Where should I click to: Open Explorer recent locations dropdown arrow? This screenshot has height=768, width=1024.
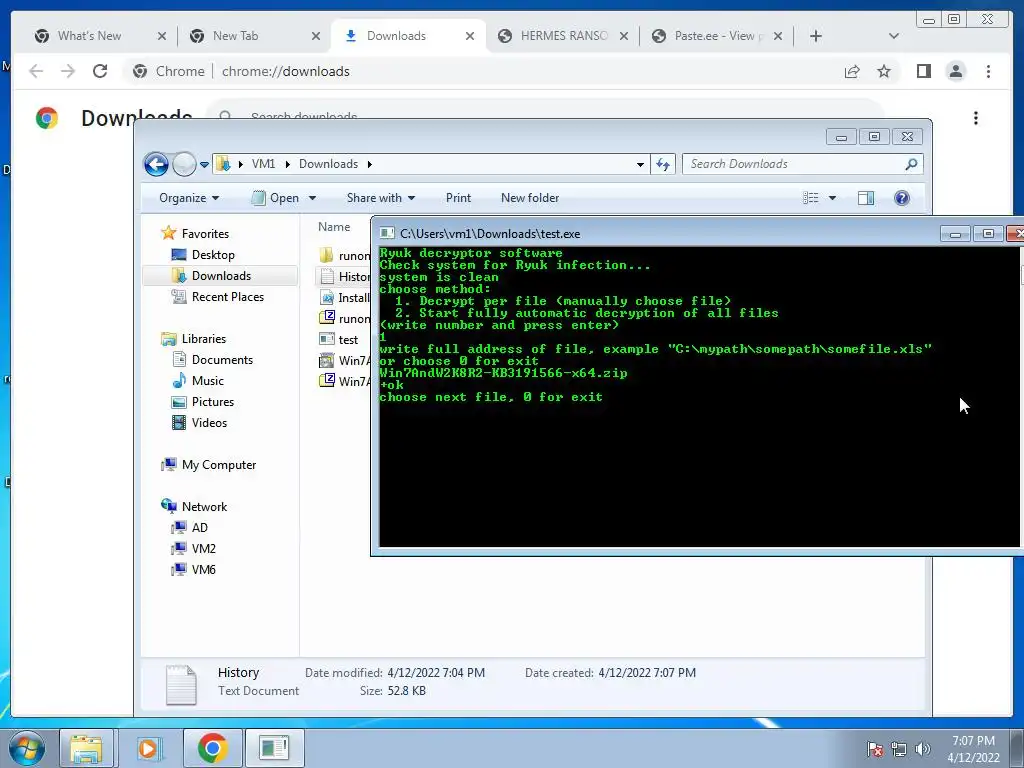pos(204,165)
